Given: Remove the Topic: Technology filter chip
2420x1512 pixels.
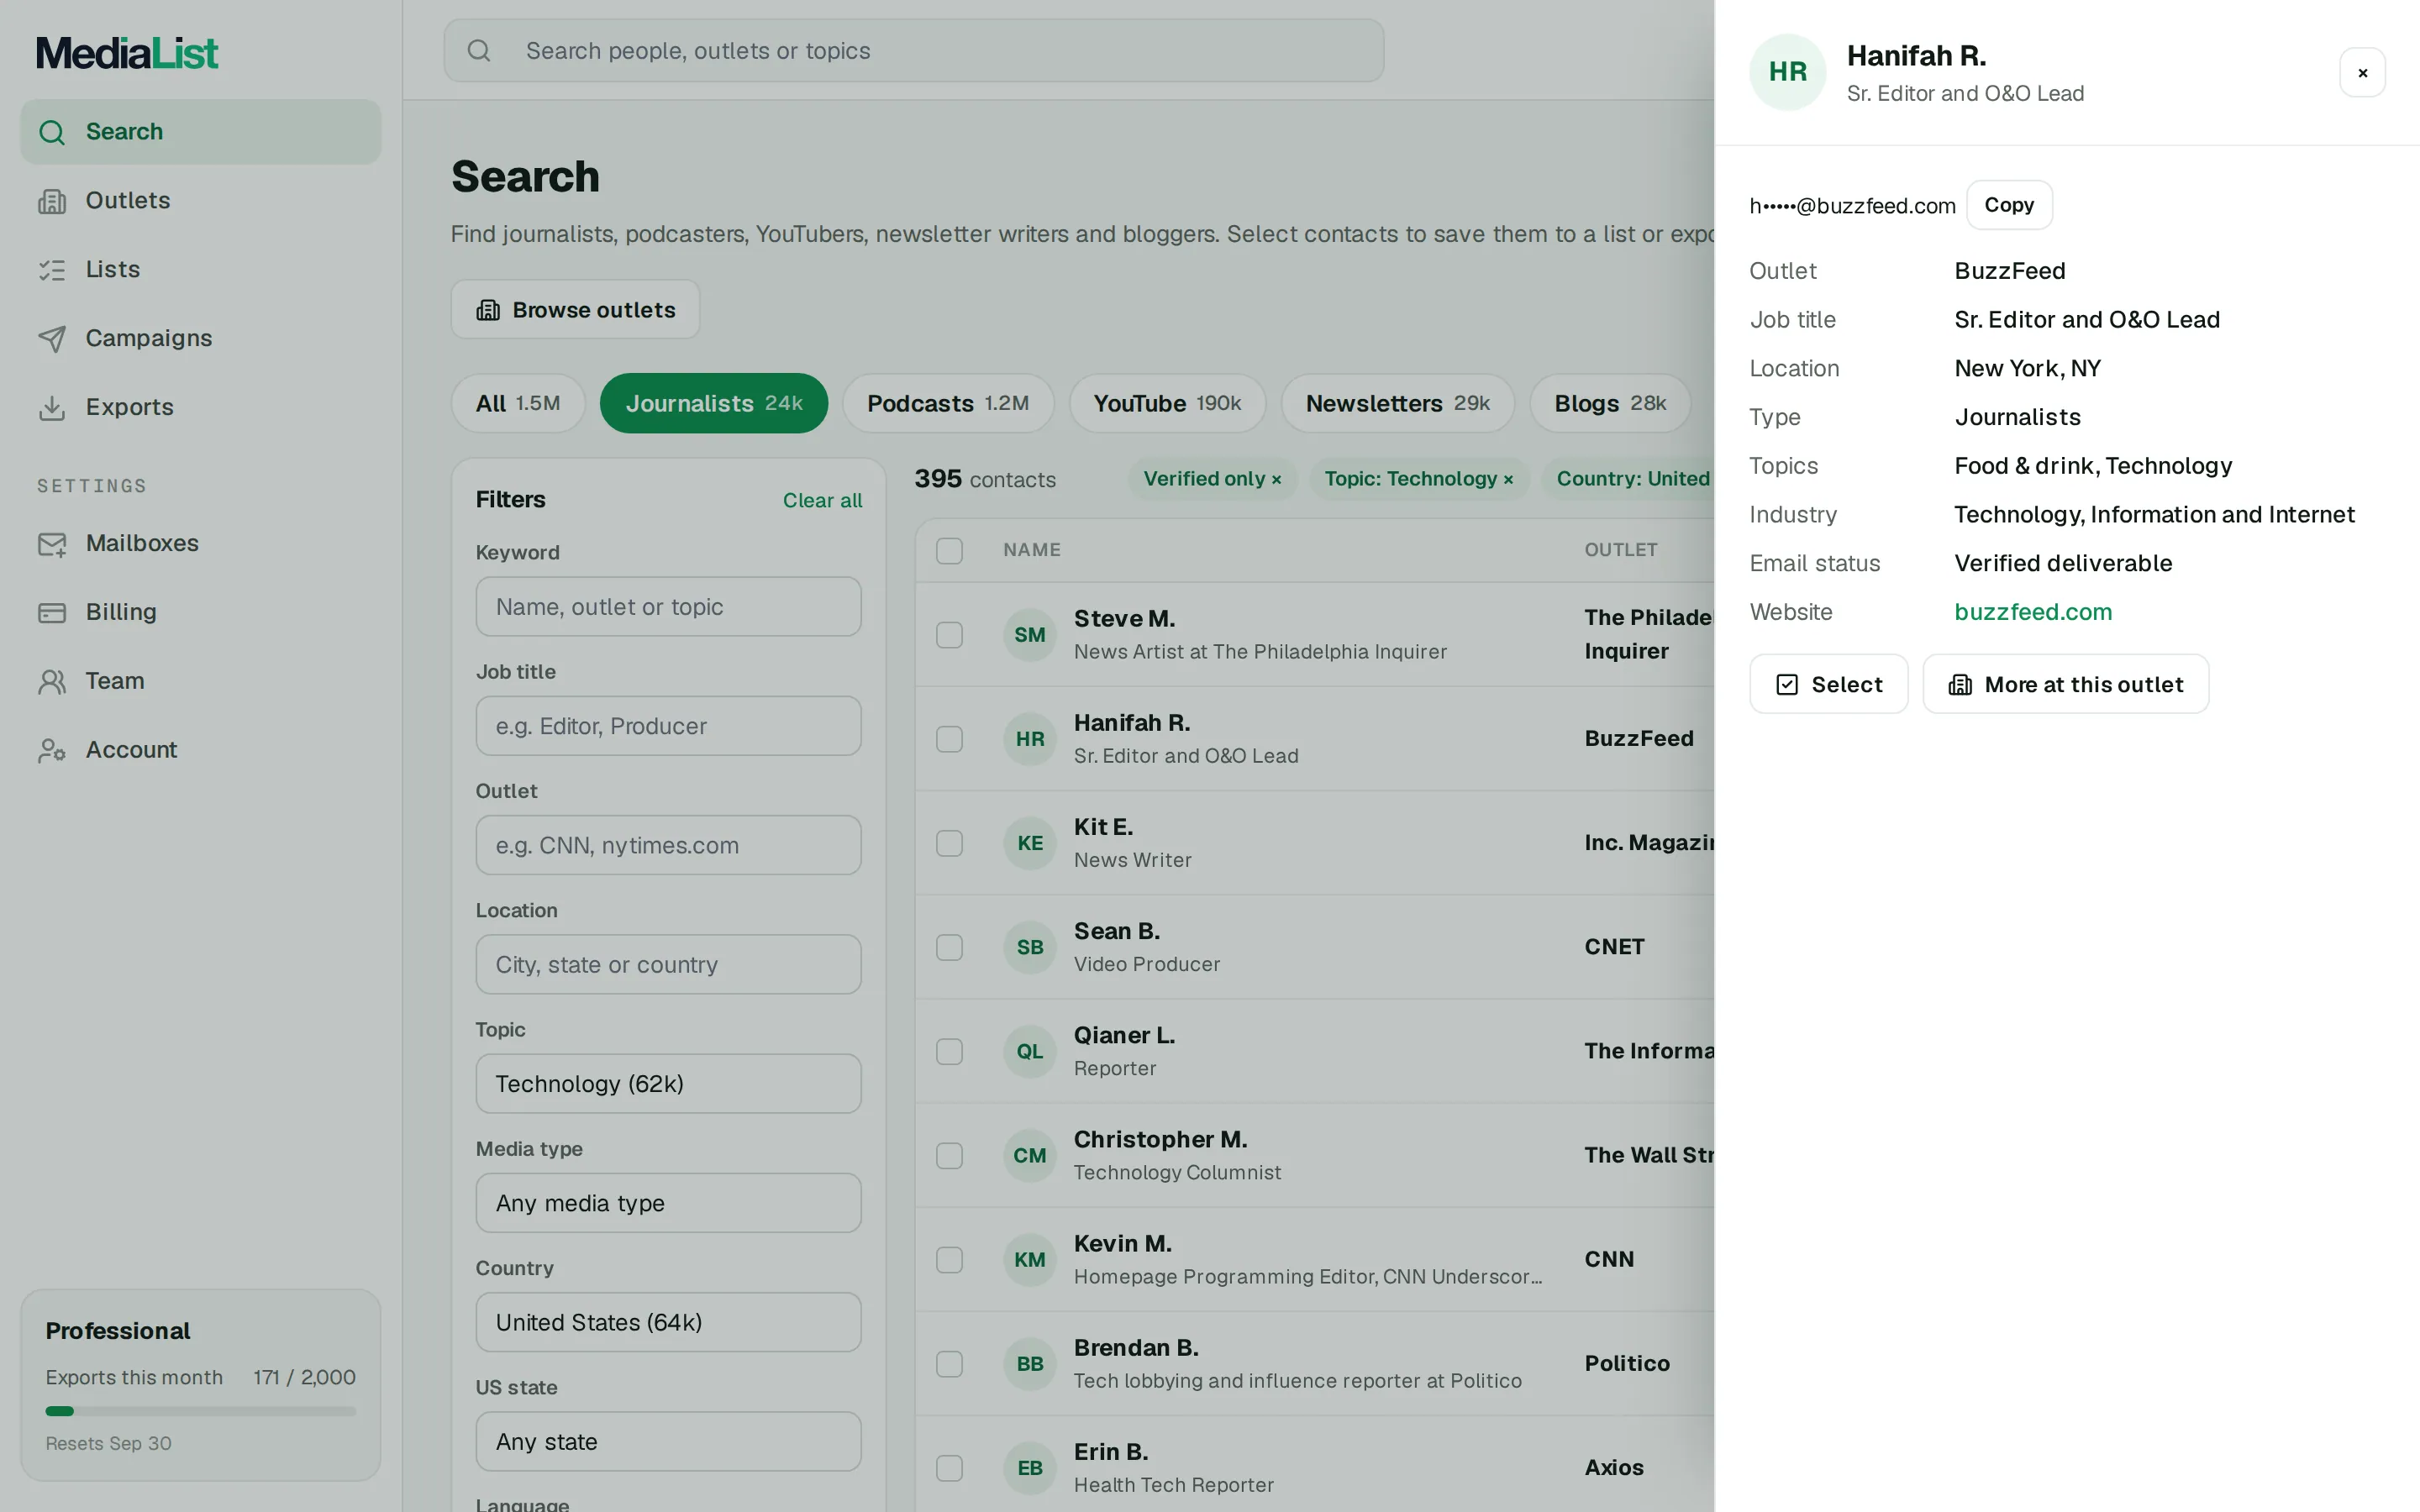Looking at the screenshot, I should (x=1508, y=479).
